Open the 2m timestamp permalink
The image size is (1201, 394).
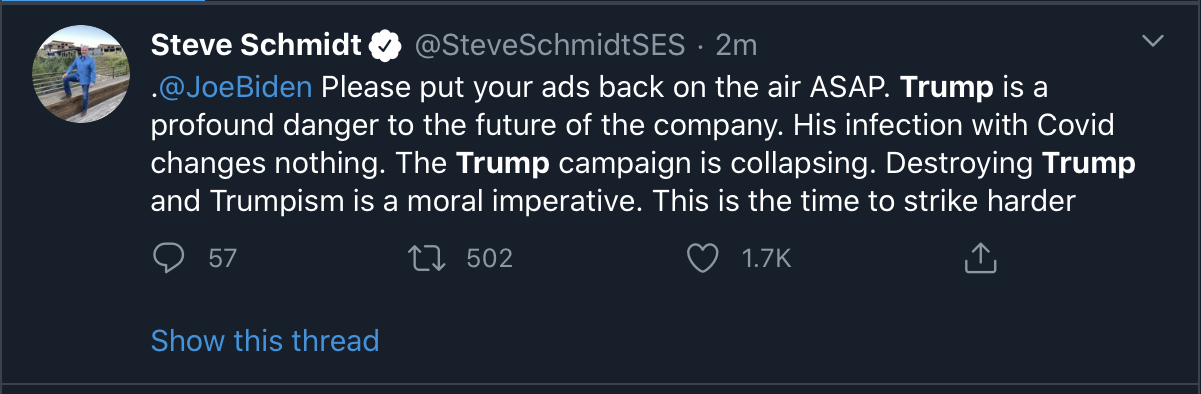coord(736,45)
